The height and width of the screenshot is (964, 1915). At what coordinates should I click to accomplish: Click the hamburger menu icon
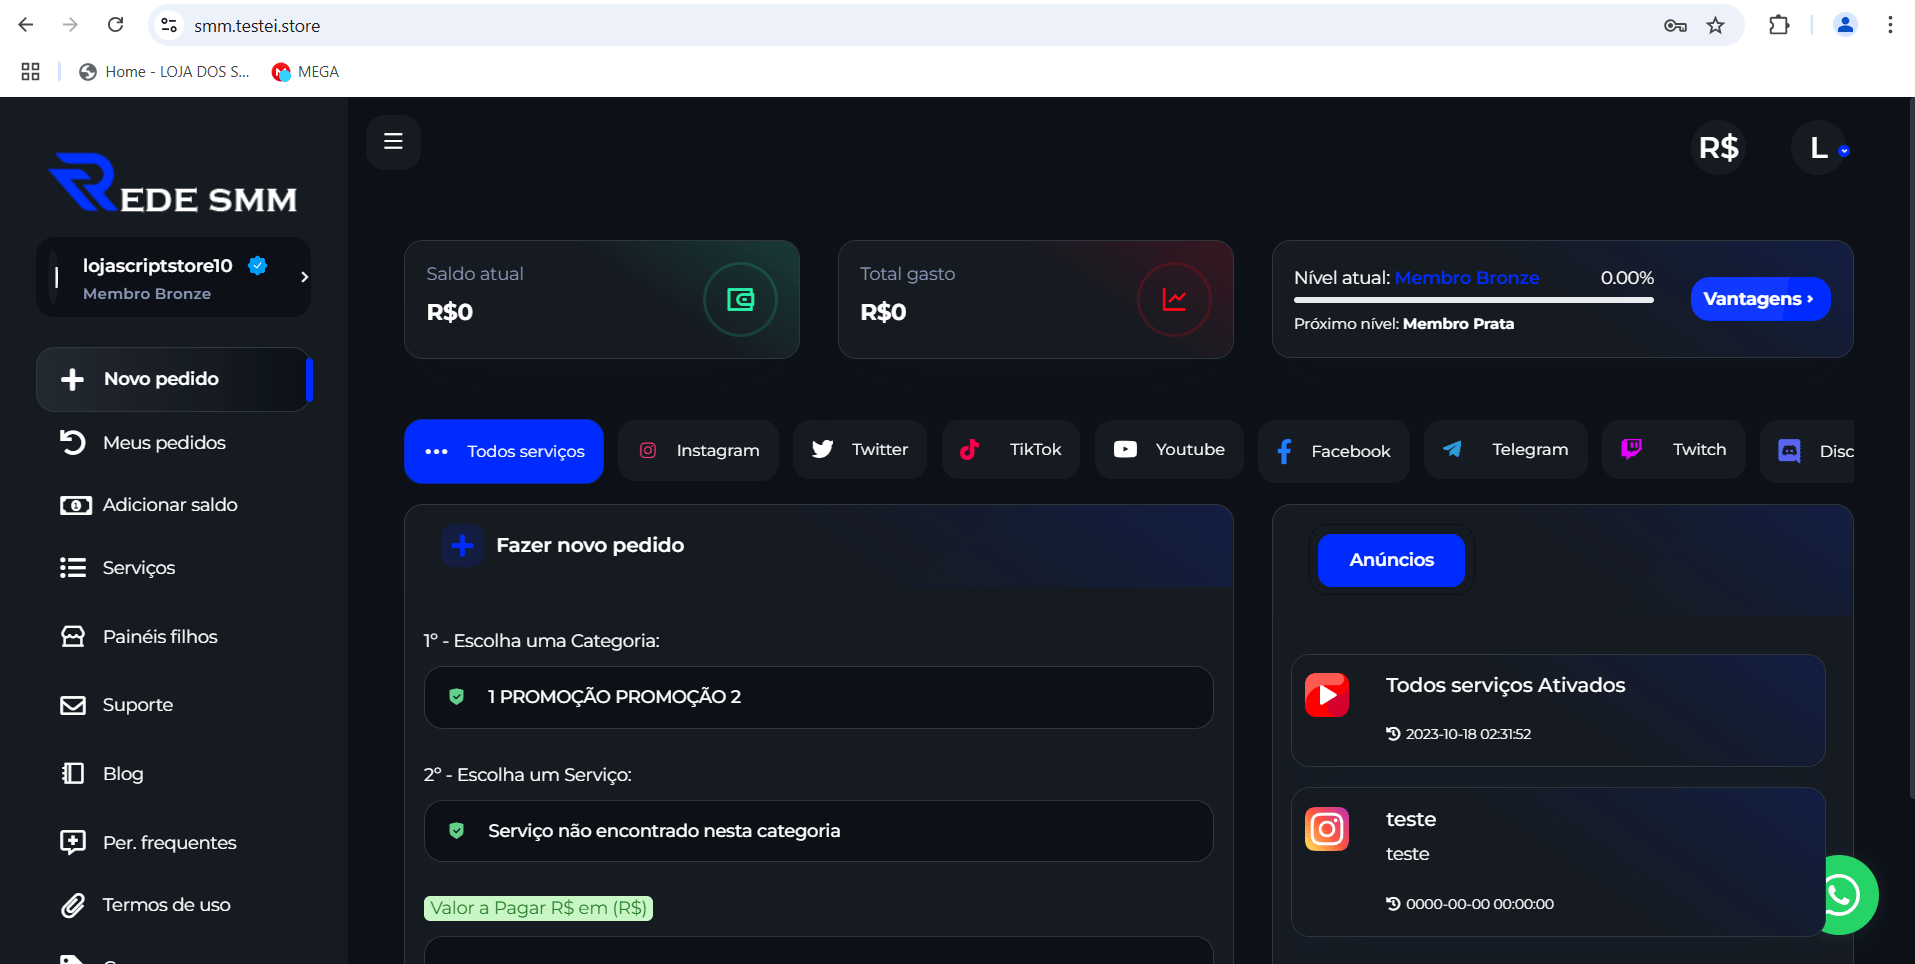pyautogui.click(x=393, y=142)
